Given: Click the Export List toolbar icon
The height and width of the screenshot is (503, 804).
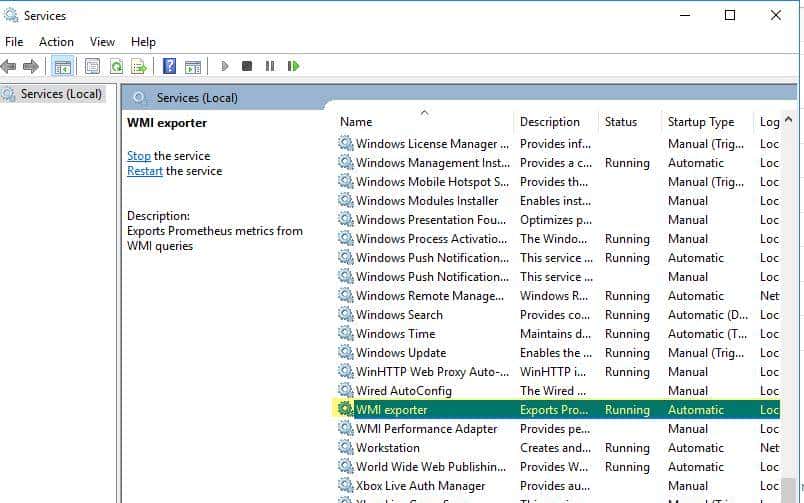Looking at the screenshot, I should click(139, 67).
